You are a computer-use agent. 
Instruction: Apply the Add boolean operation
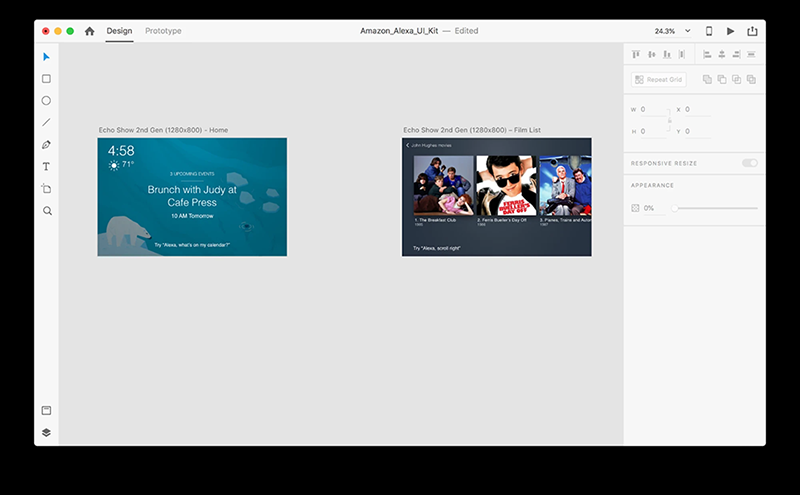[x=707, y=79]
